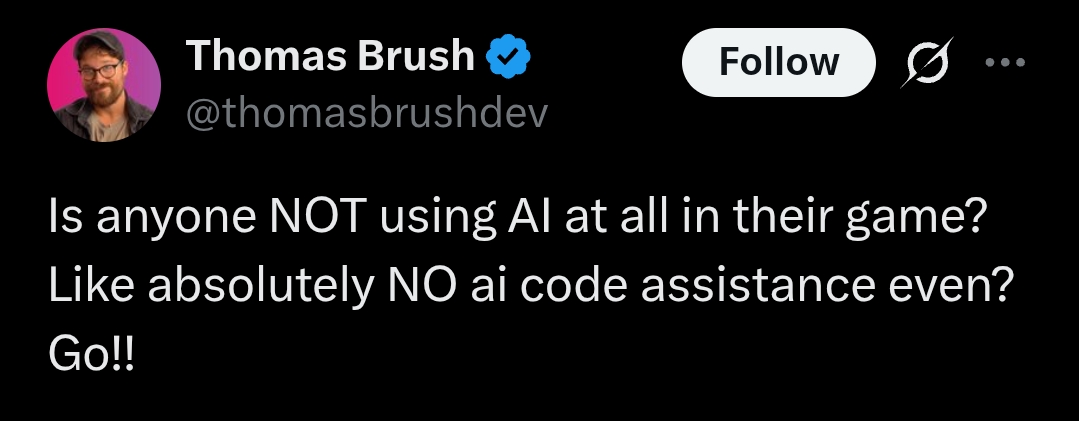The image size is (1079, 421).
Task: Open Grok explain icon beside Follow
Action: (x=928, y=62)
